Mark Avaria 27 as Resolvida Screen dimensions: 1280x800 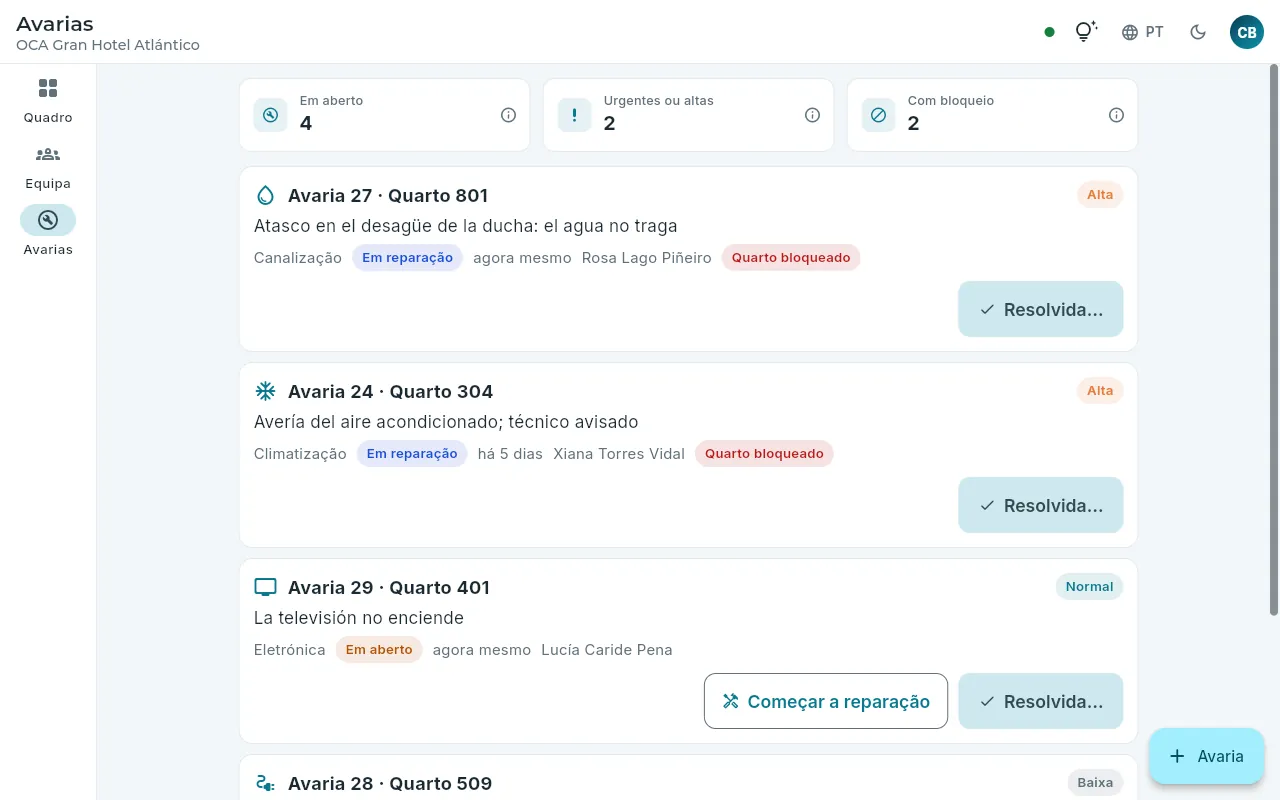point(1040,309)
